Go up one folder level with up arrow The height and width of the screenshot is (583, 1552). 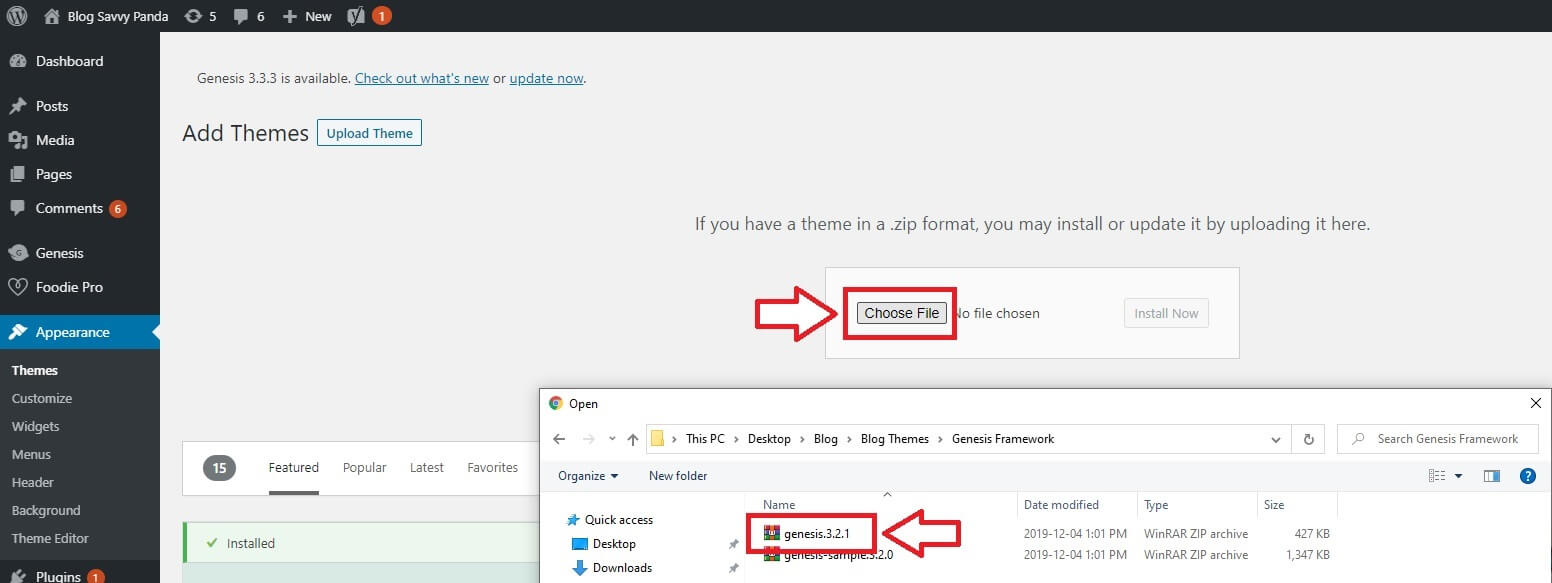pyautogui.click(x=632, y=439)
